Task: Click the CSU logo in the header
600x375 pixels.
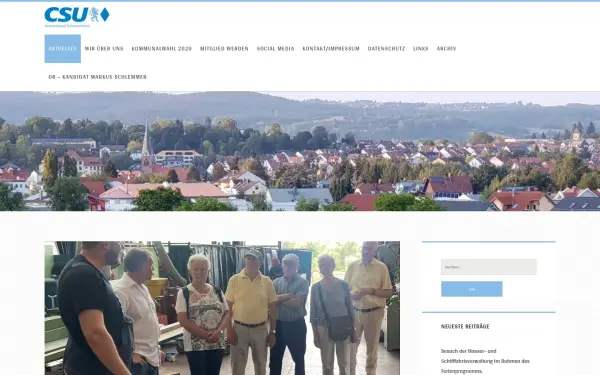Action: 77,17
